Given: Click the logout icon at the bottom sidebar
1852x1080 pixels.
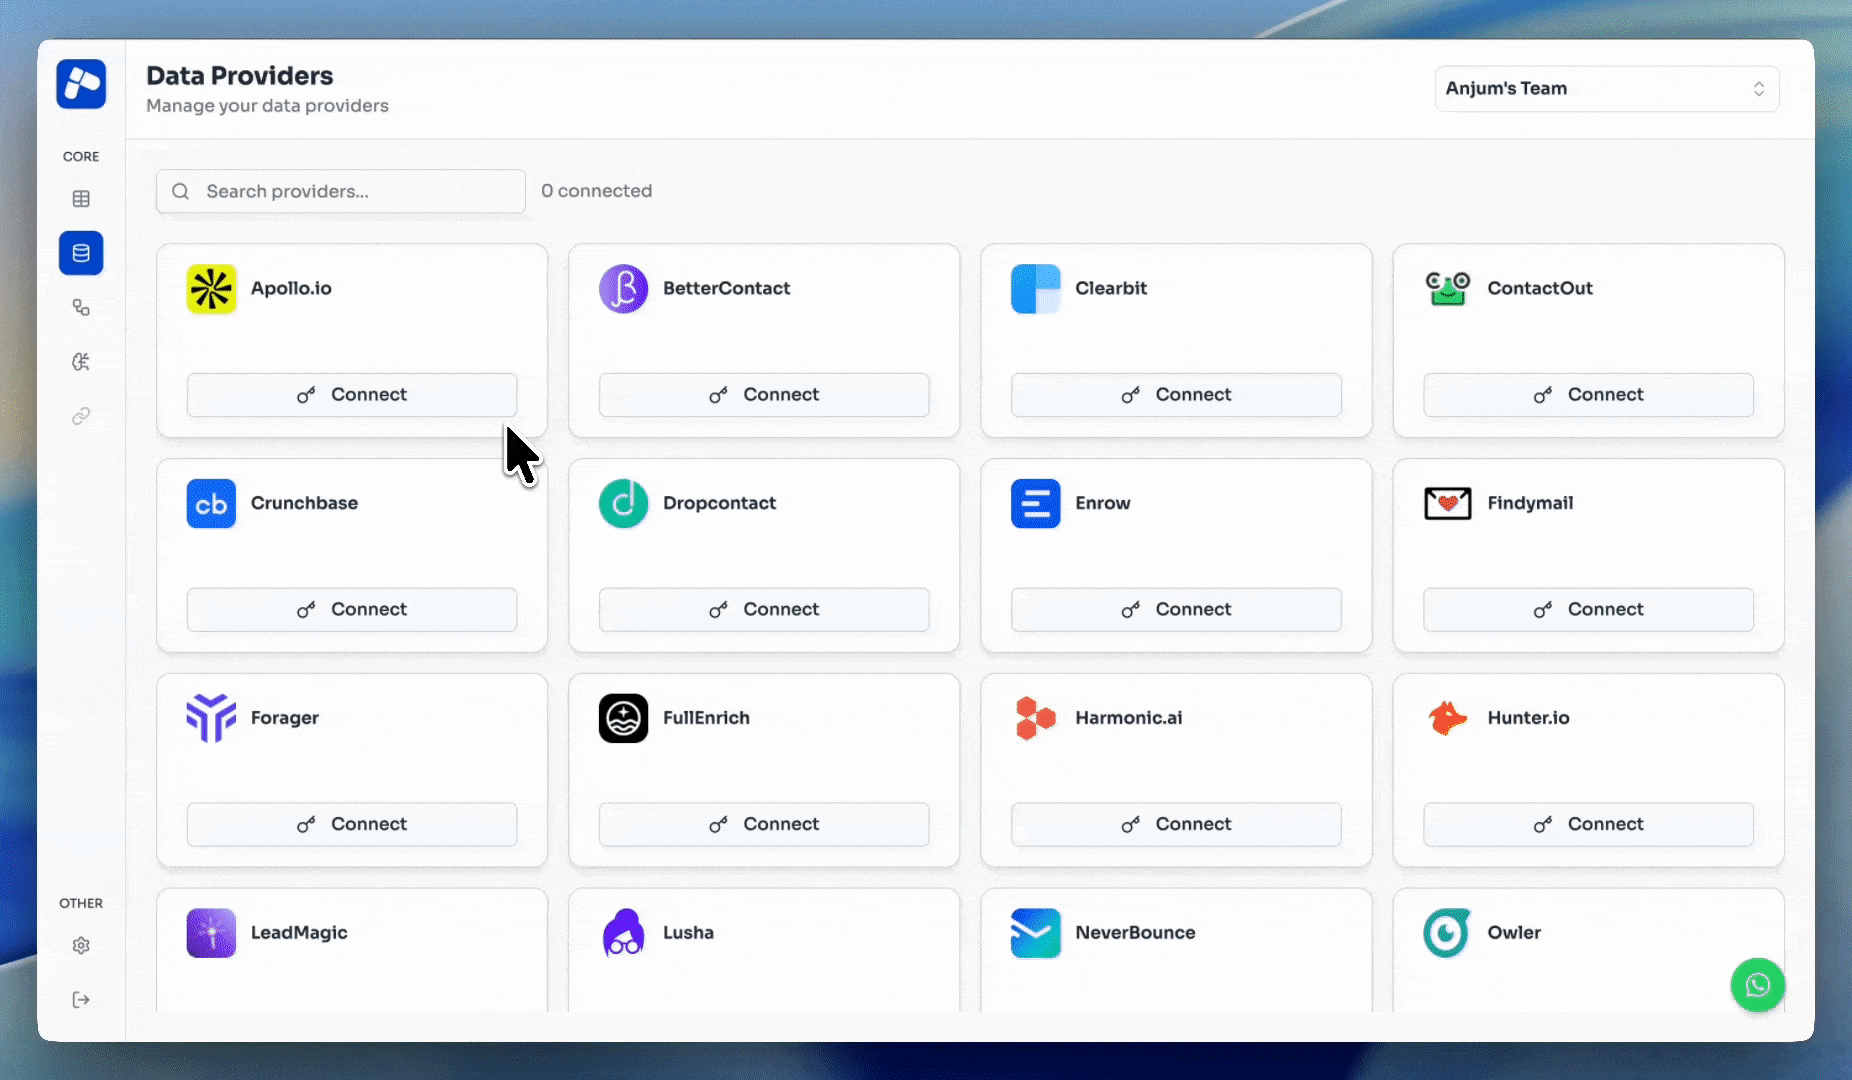Looking at the screenshot, I should 81,999.
